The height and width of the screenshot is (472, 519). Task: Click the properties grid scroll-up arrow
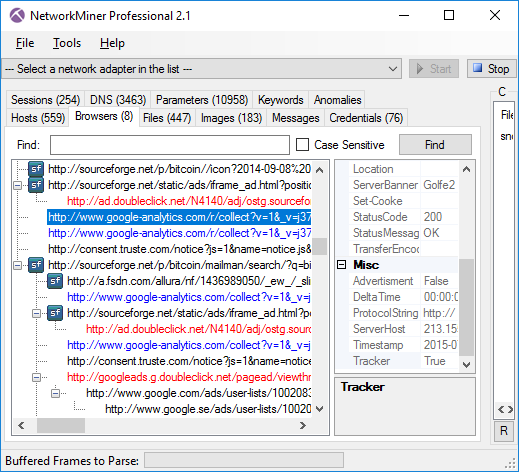pos(466,169)
